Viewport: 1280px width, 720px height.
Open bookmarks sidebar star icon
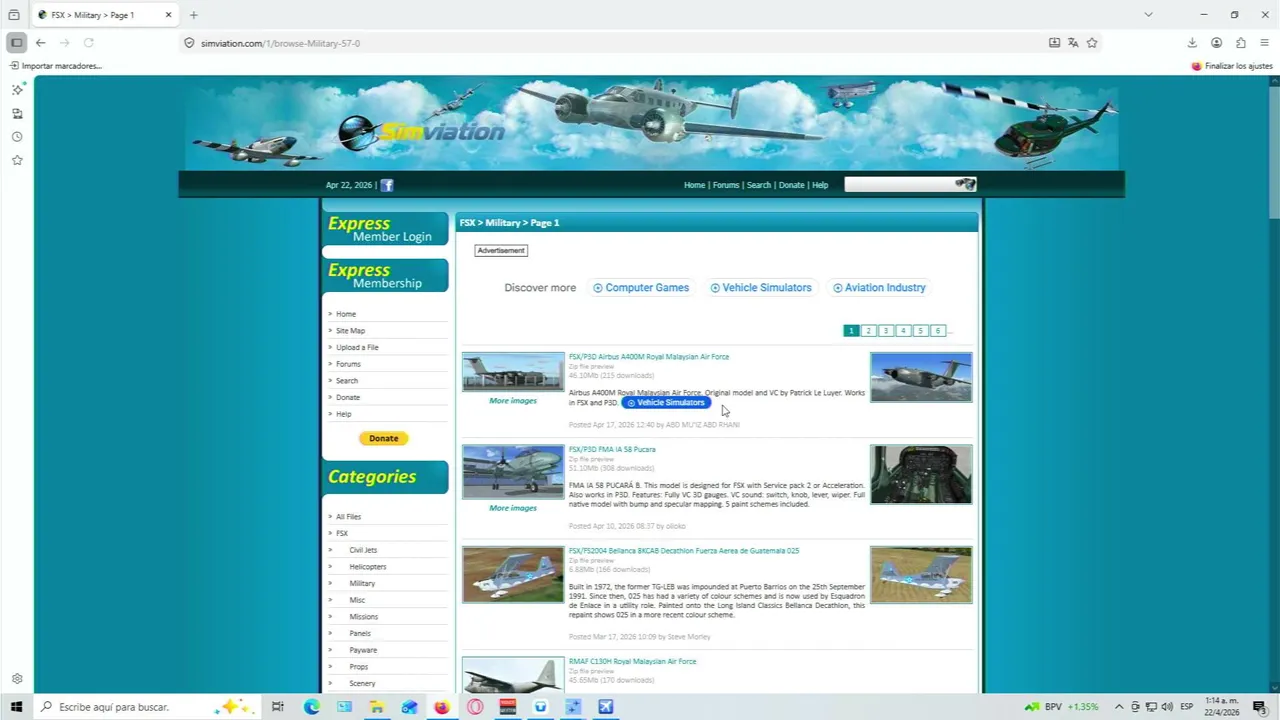click(17, 160)
